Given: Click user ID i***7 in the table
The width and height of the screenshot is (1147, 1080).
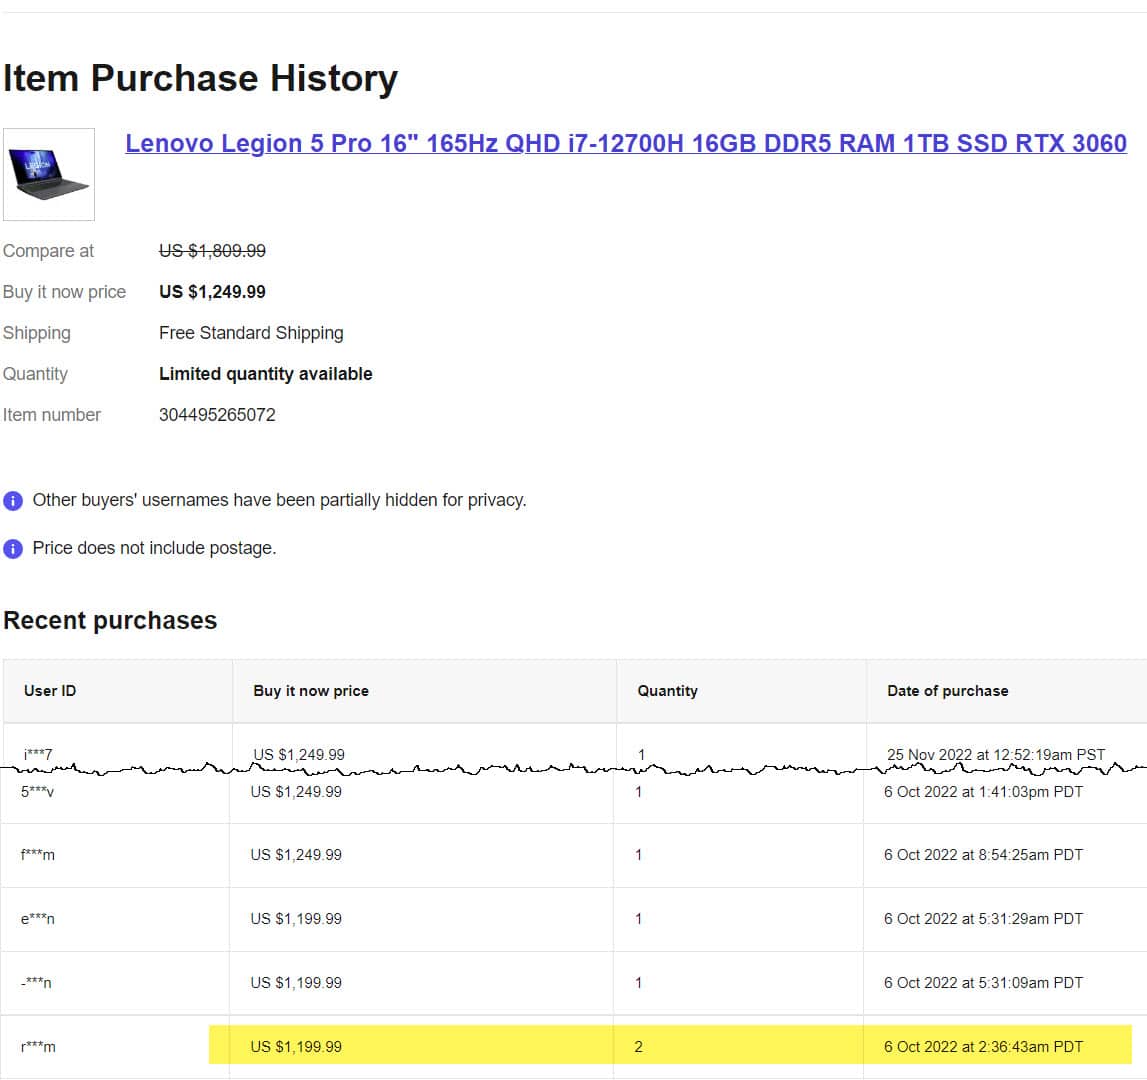Looking at the screenshot, I should coord(38,754).
